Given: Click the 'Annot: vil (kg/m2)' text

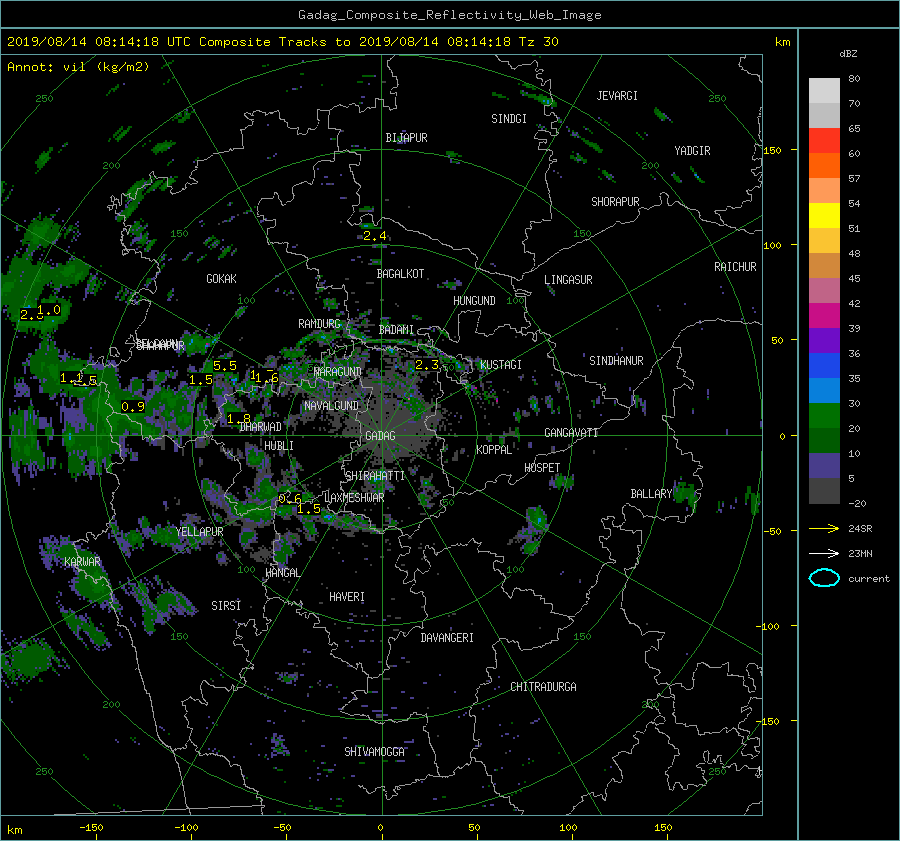Looking at the screenshot, I should tap(78, 67).
